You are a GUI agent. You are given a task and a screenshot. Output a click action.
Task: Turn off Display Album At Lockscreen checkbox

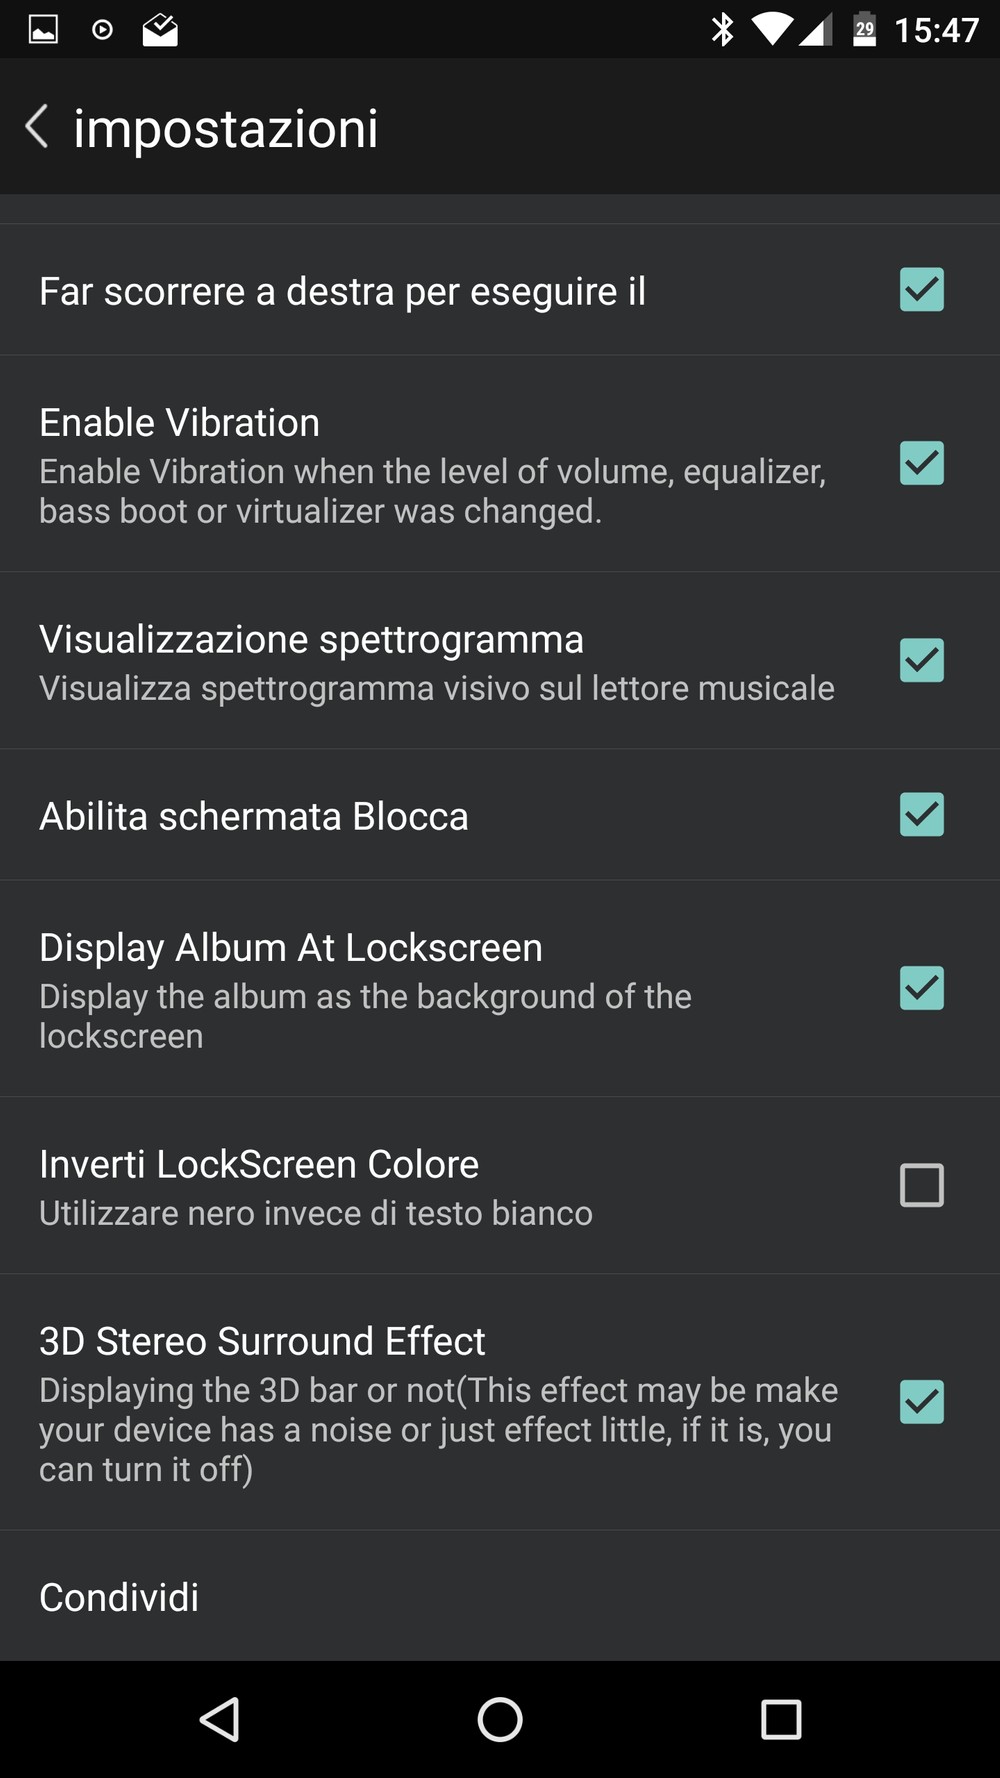tap(921, 988)
